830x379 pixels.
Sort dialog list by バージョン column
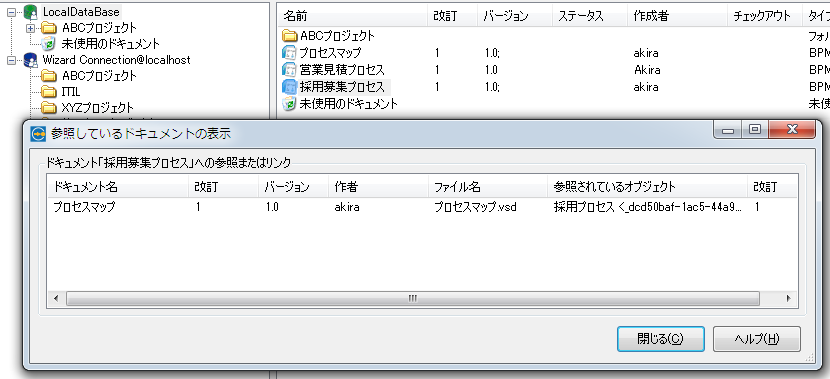(294, 187)
